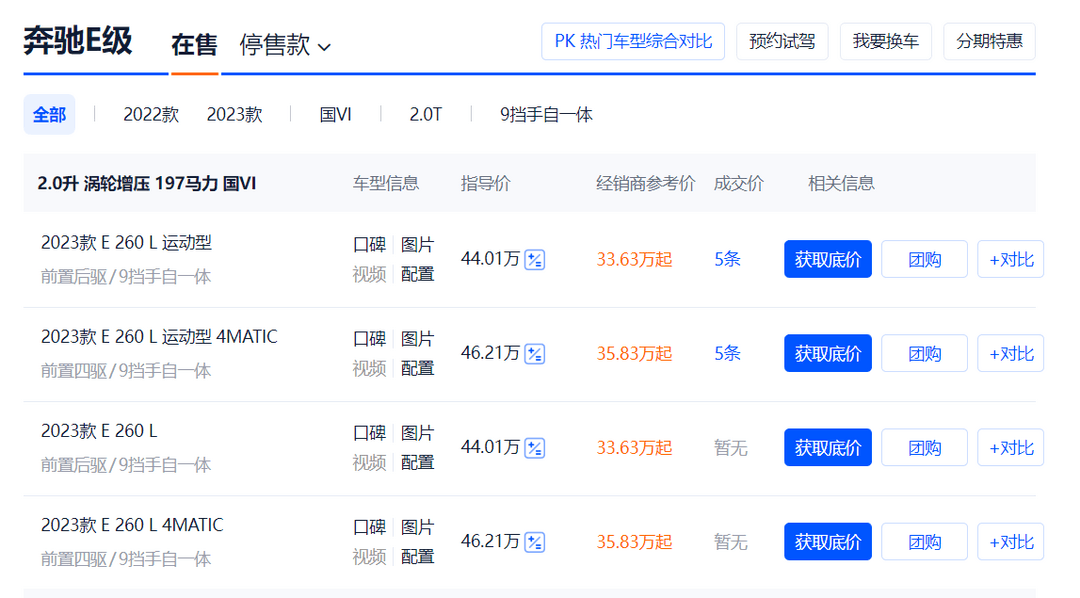Click the 我要换车 button
This screenshot has height=598, width=1080.
[886, 41]
